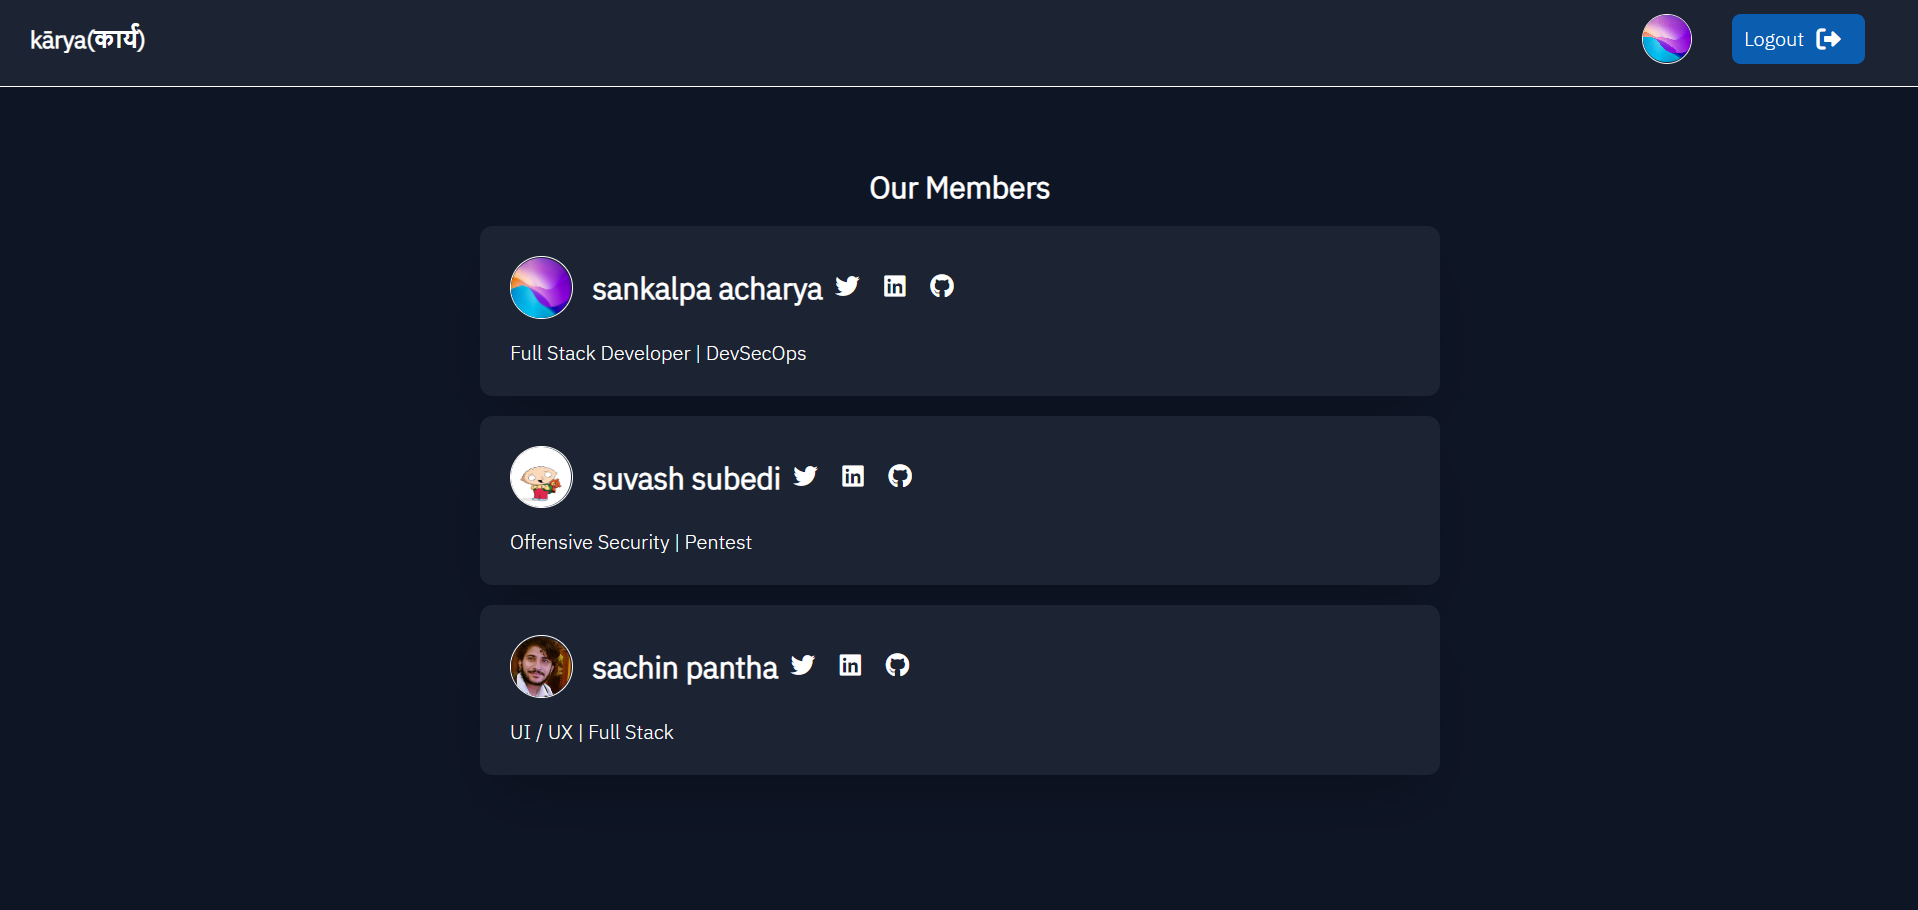The image size is (1918, 910).
Task: Click suvash subedi's profile picture
Action: (x=541, y=477)
